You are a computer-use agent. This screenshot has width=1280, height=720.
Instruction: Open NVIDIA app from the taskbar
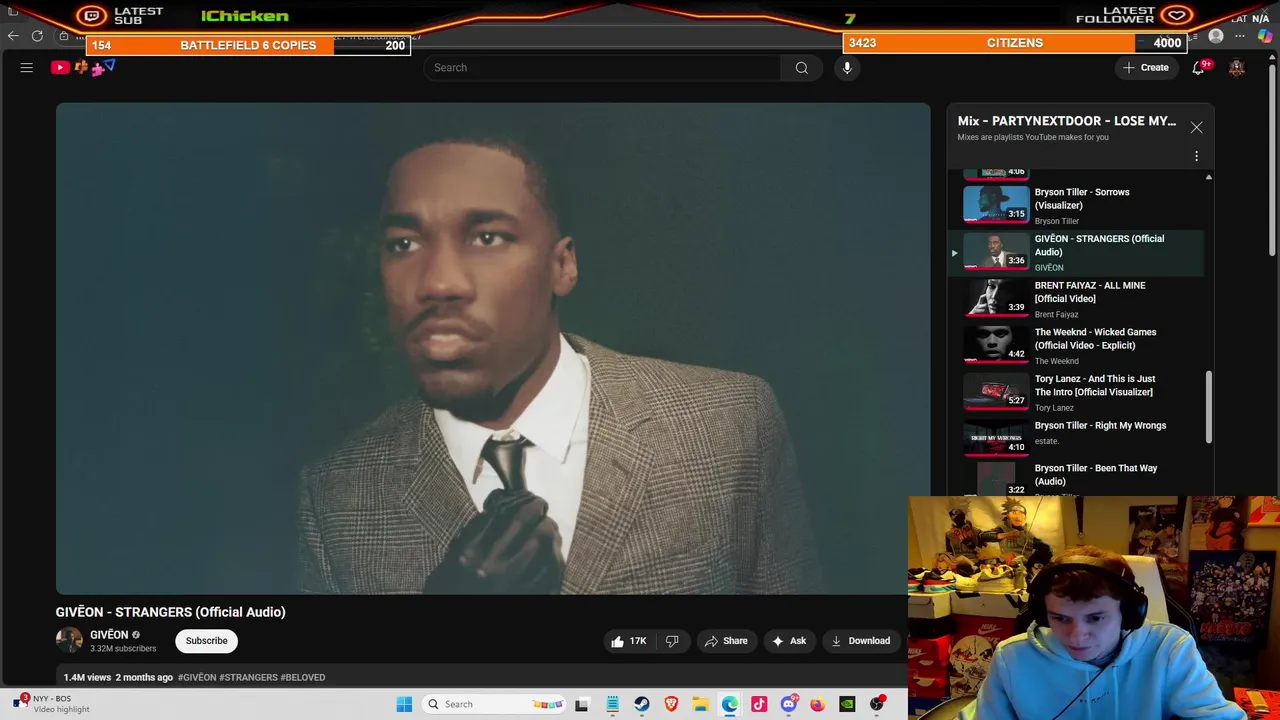click(x=847, y=704)
